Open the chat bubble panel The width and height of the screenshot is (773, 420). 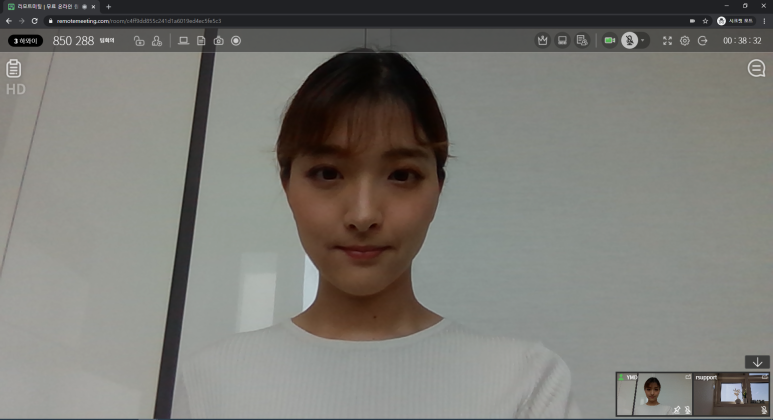(756, 68)
